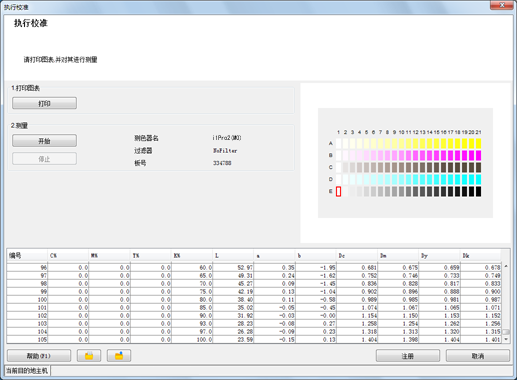Screen dimensions: 517x380
Task: Click the open folder with document icon
Action: (89, 356)
